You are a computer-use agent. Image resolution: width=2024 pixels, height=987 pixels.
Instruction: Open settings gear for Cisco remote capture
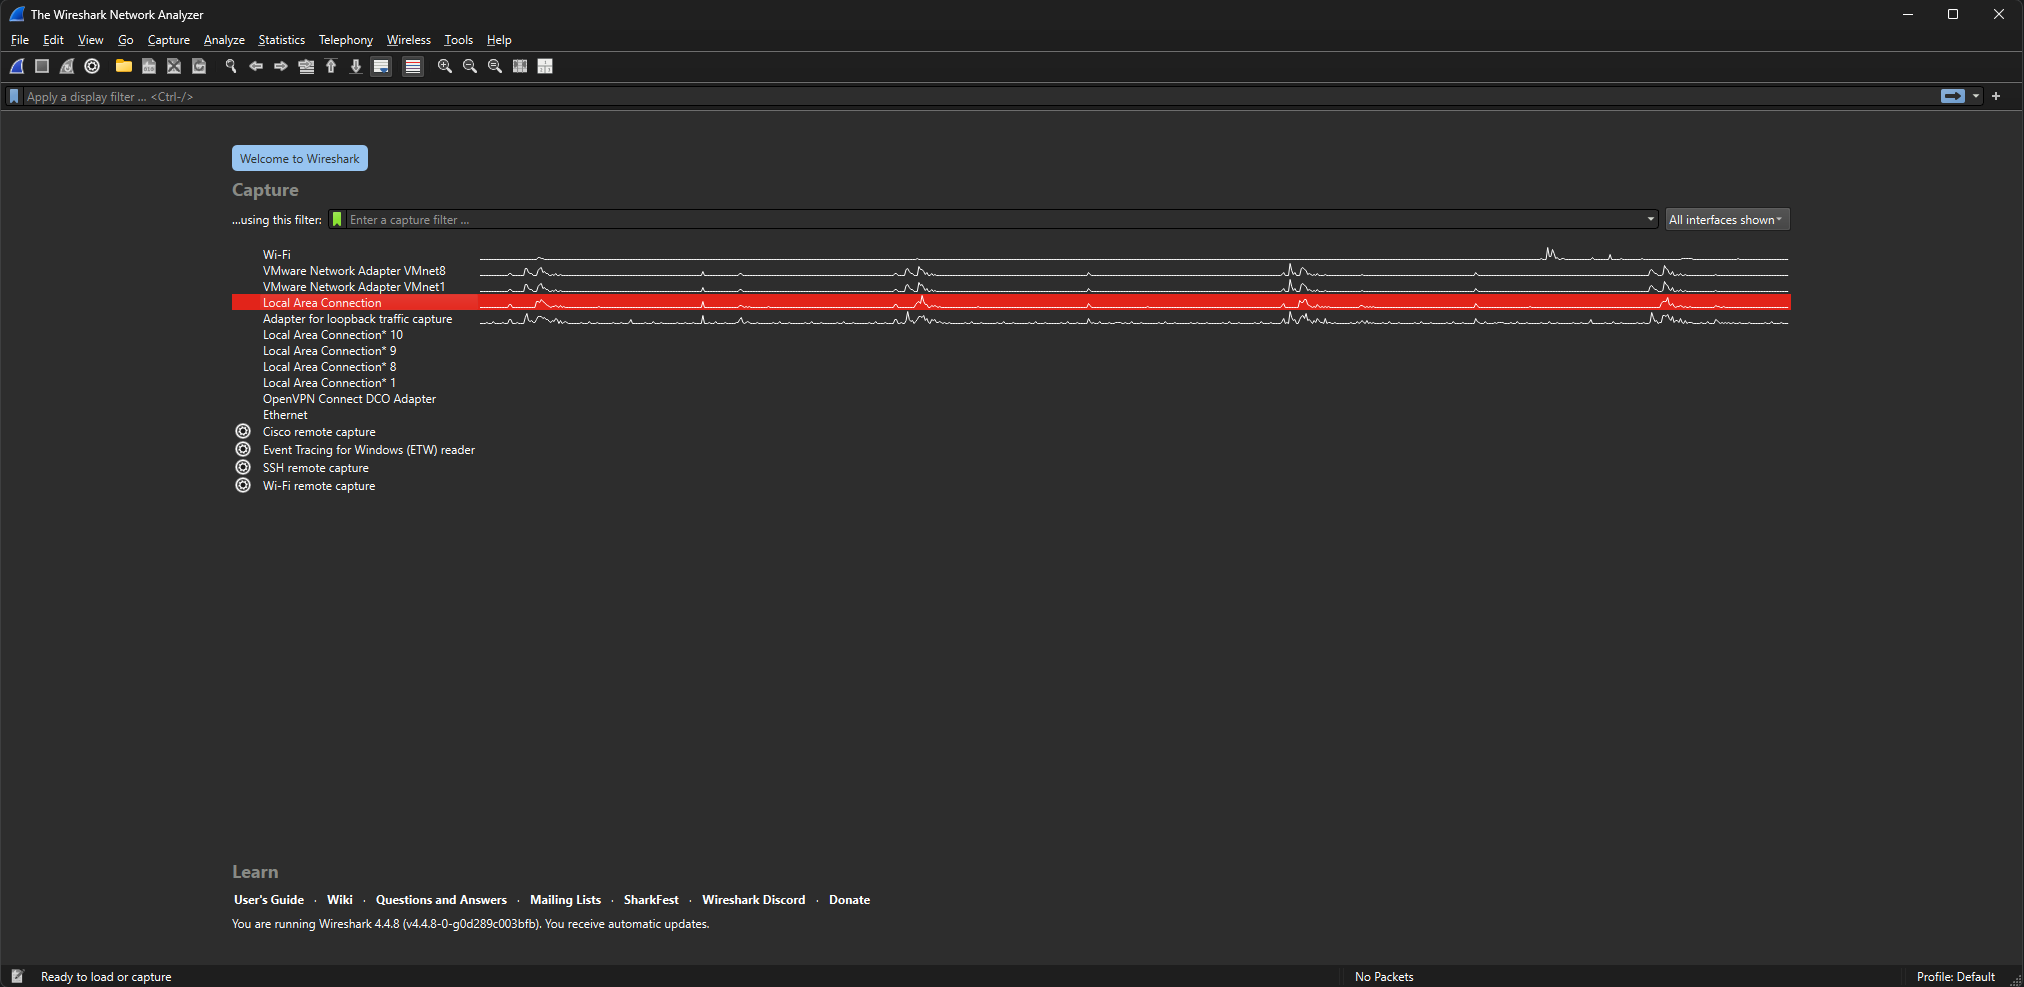point(243,431)
